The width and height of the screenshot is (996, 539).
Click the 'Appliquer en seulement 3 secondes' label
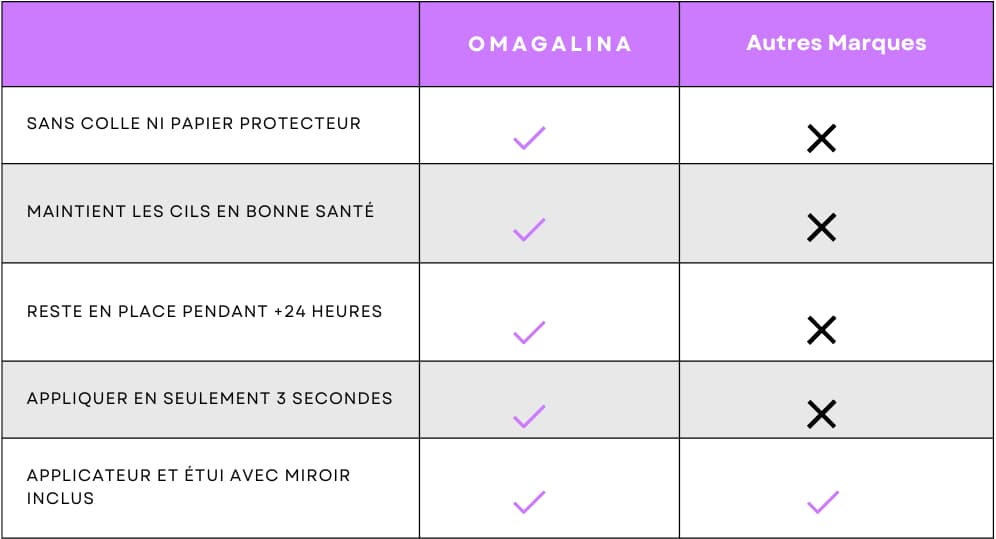pos(210,399)
